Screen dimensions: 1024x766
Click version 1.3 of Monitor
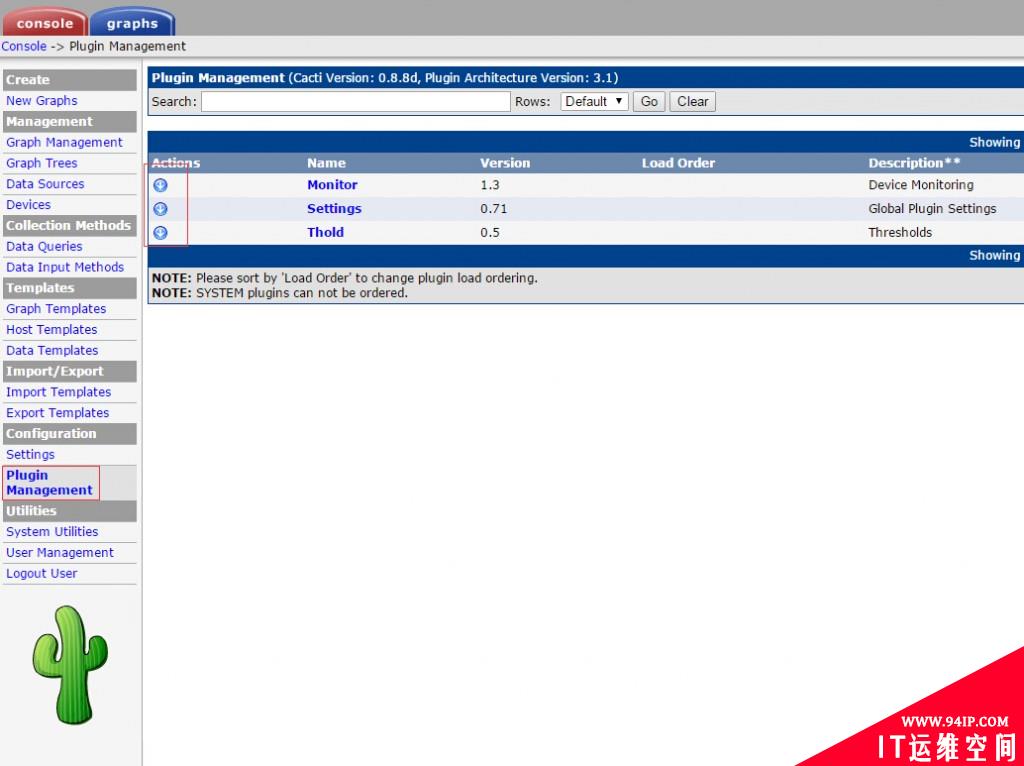click(490, 185)
